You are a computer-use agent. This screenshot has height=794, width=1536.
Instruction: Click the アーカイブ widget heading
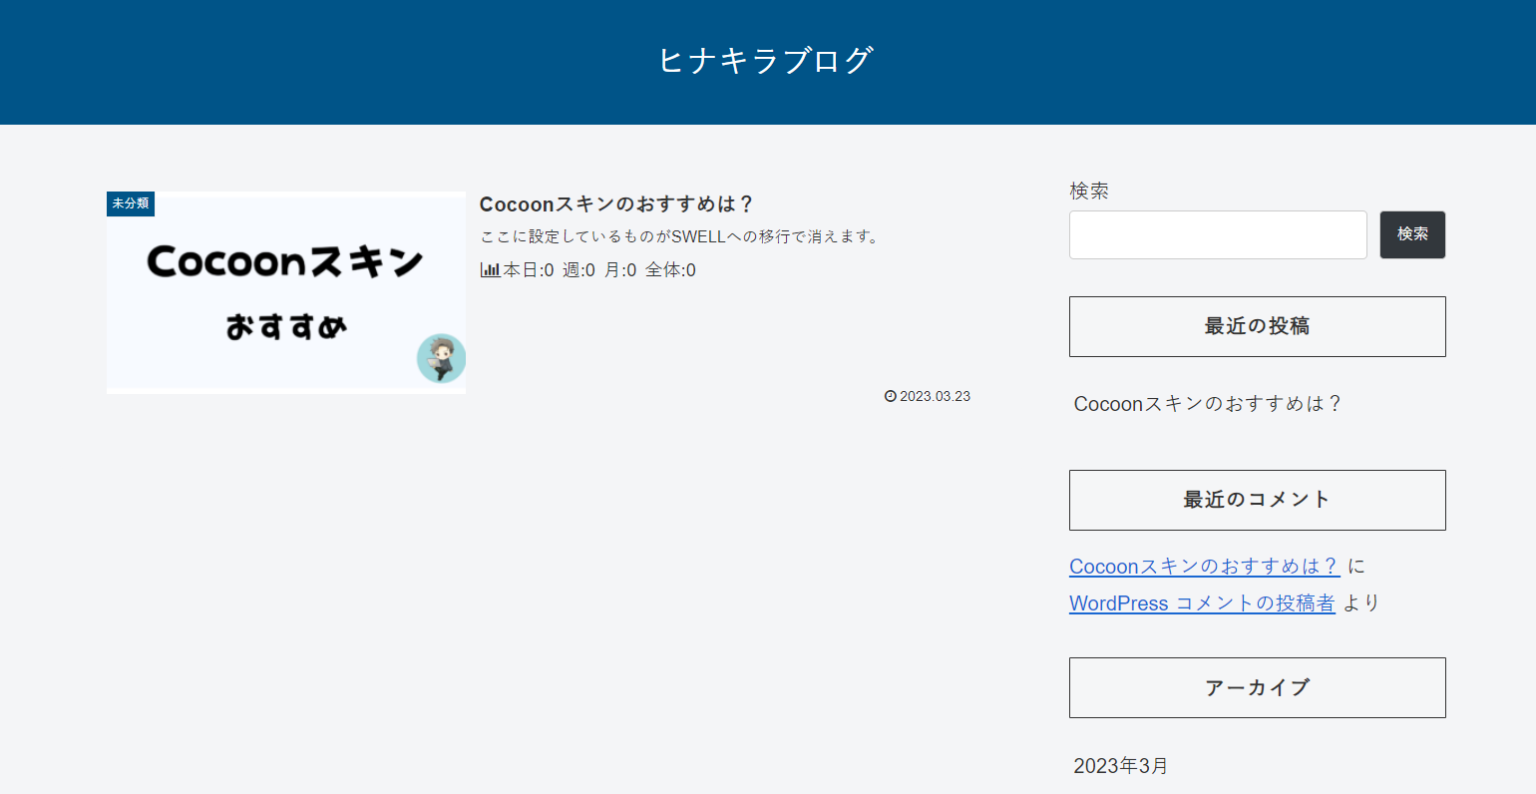coord(1256,688)
